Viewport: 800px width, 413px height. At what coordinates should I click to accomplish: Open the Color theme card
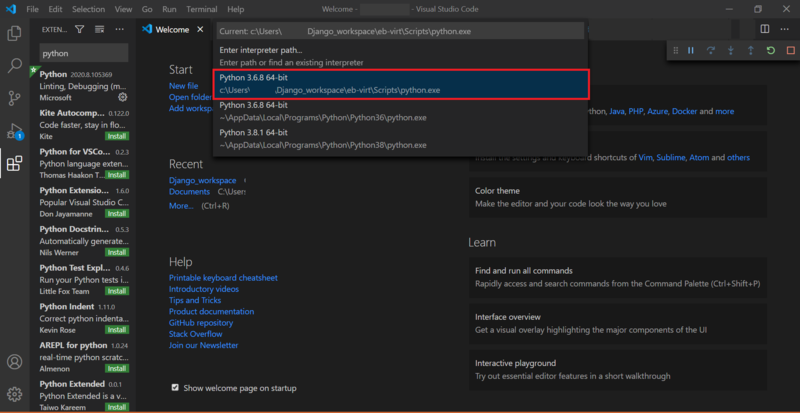(618, 198)
